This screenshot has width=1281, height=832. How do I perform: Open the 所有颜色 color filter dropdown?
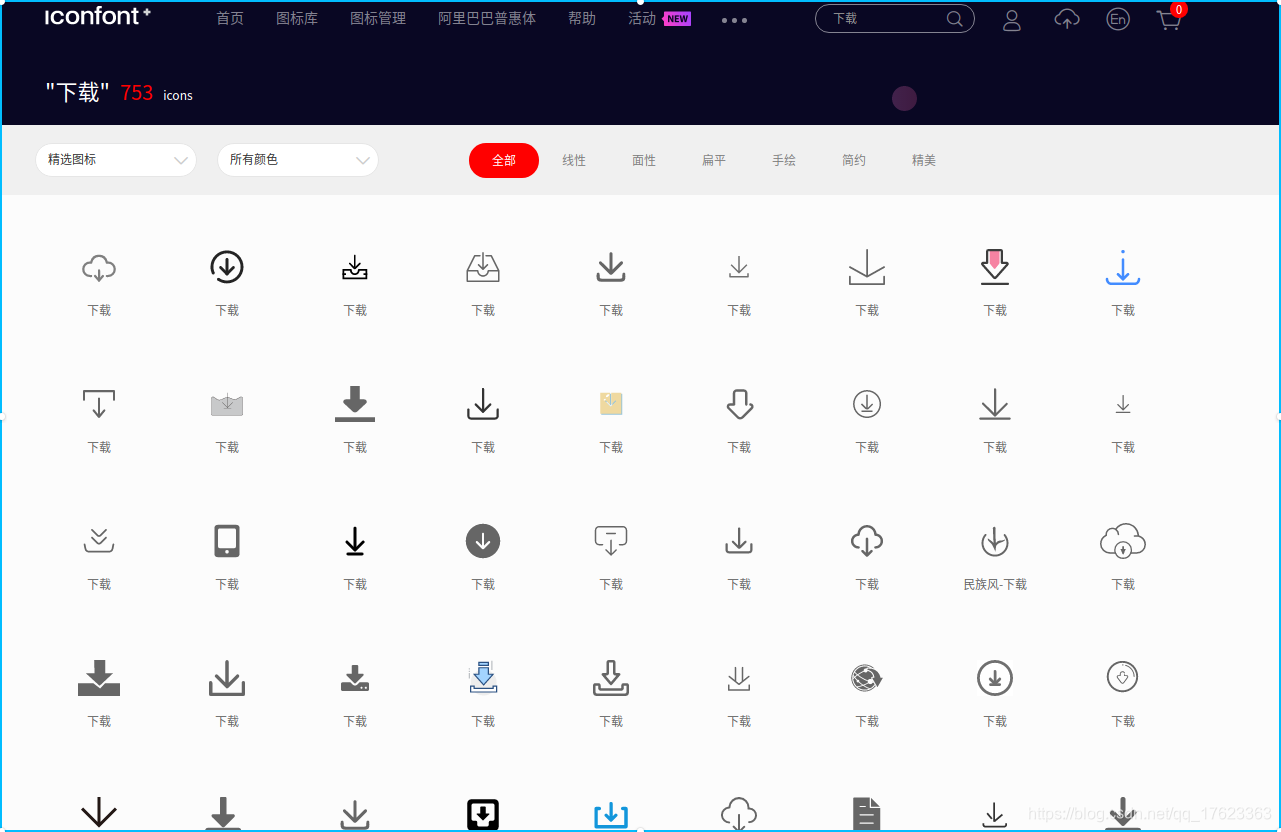point(298,160)
